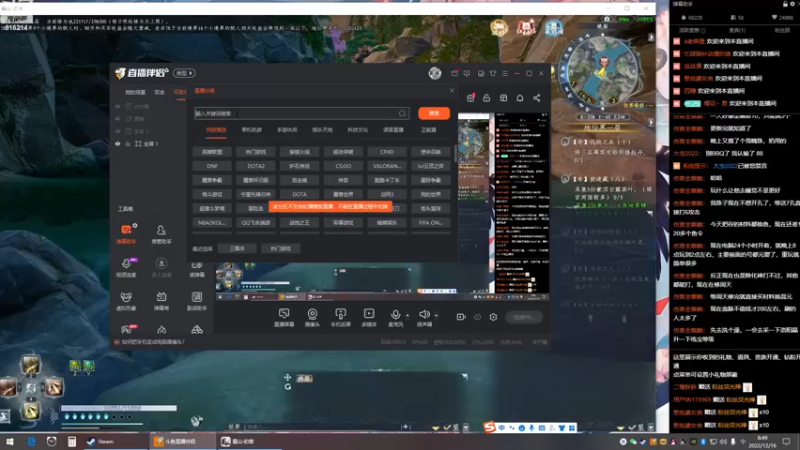Open the 弹幕秀 danmaku show tool
The height and width of the screenshot is (450, 800).
(x=161, y=301)
